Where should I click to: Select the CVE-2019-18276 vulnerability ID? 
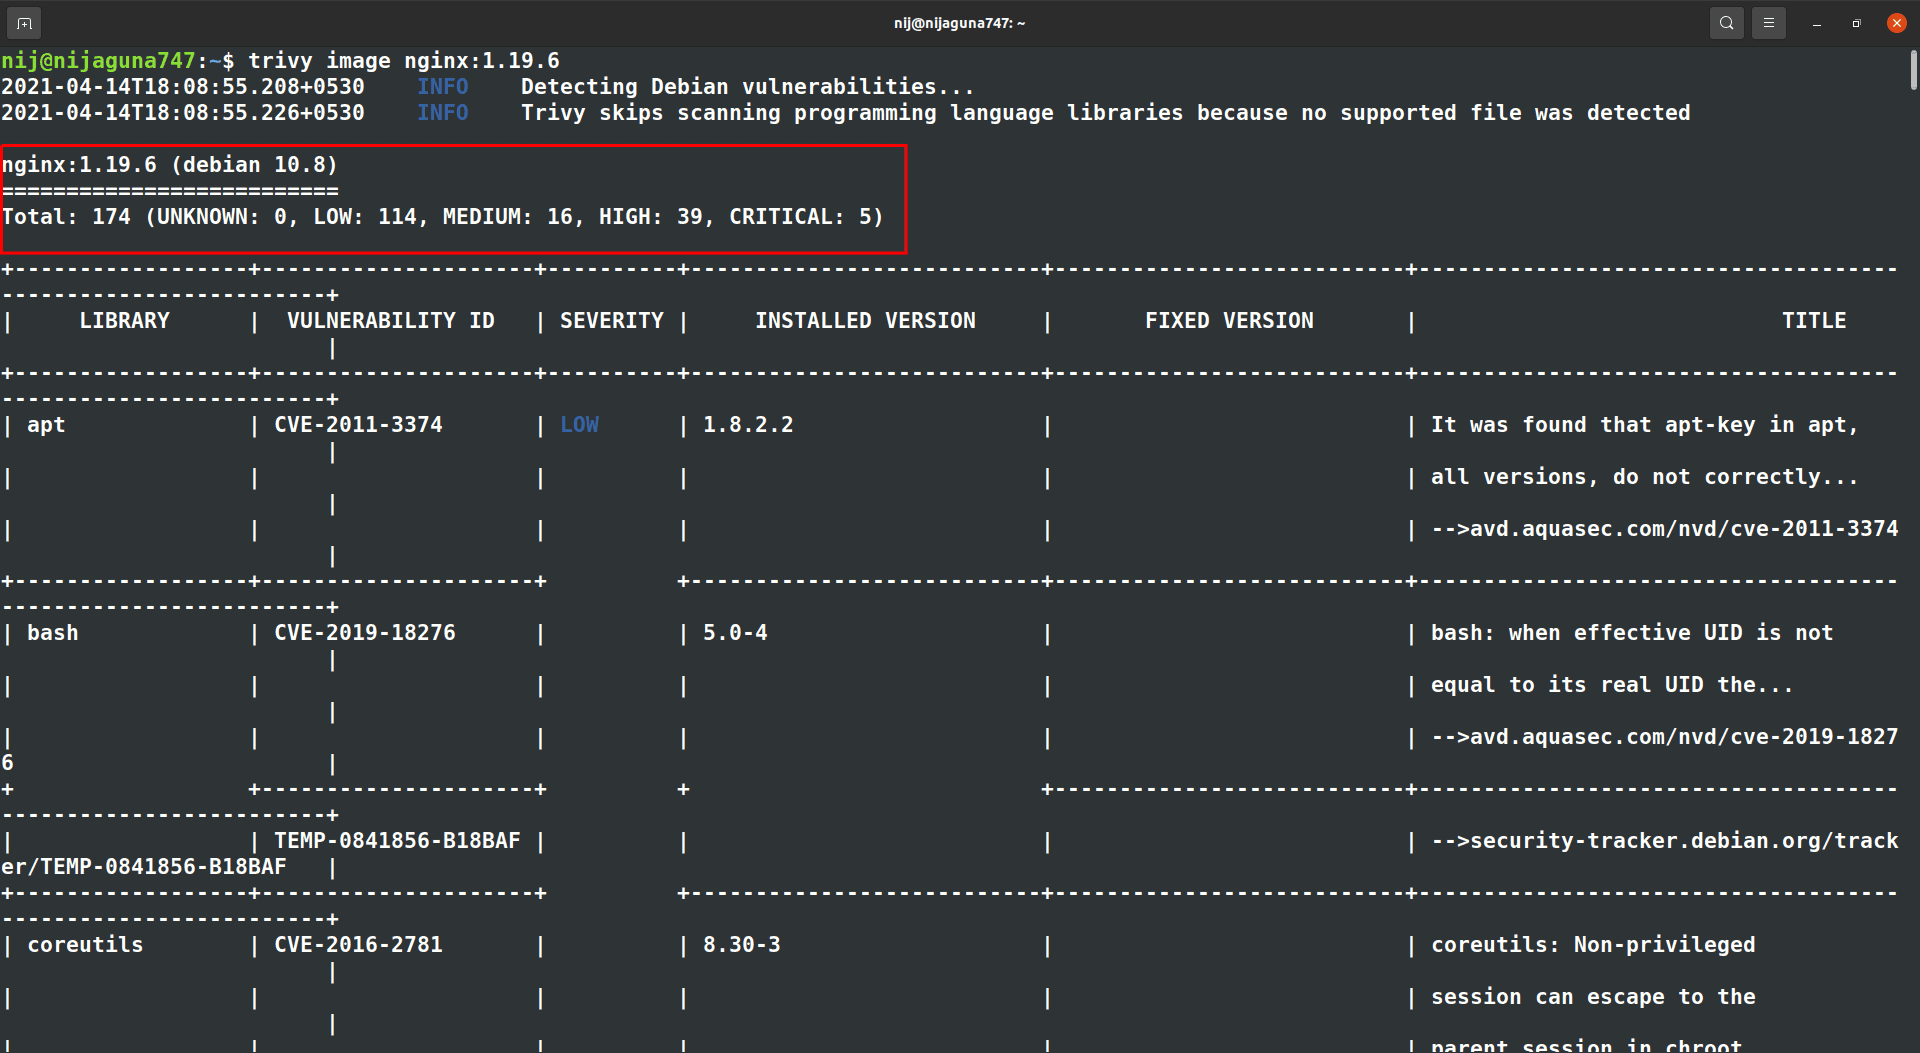coord(364,632)
